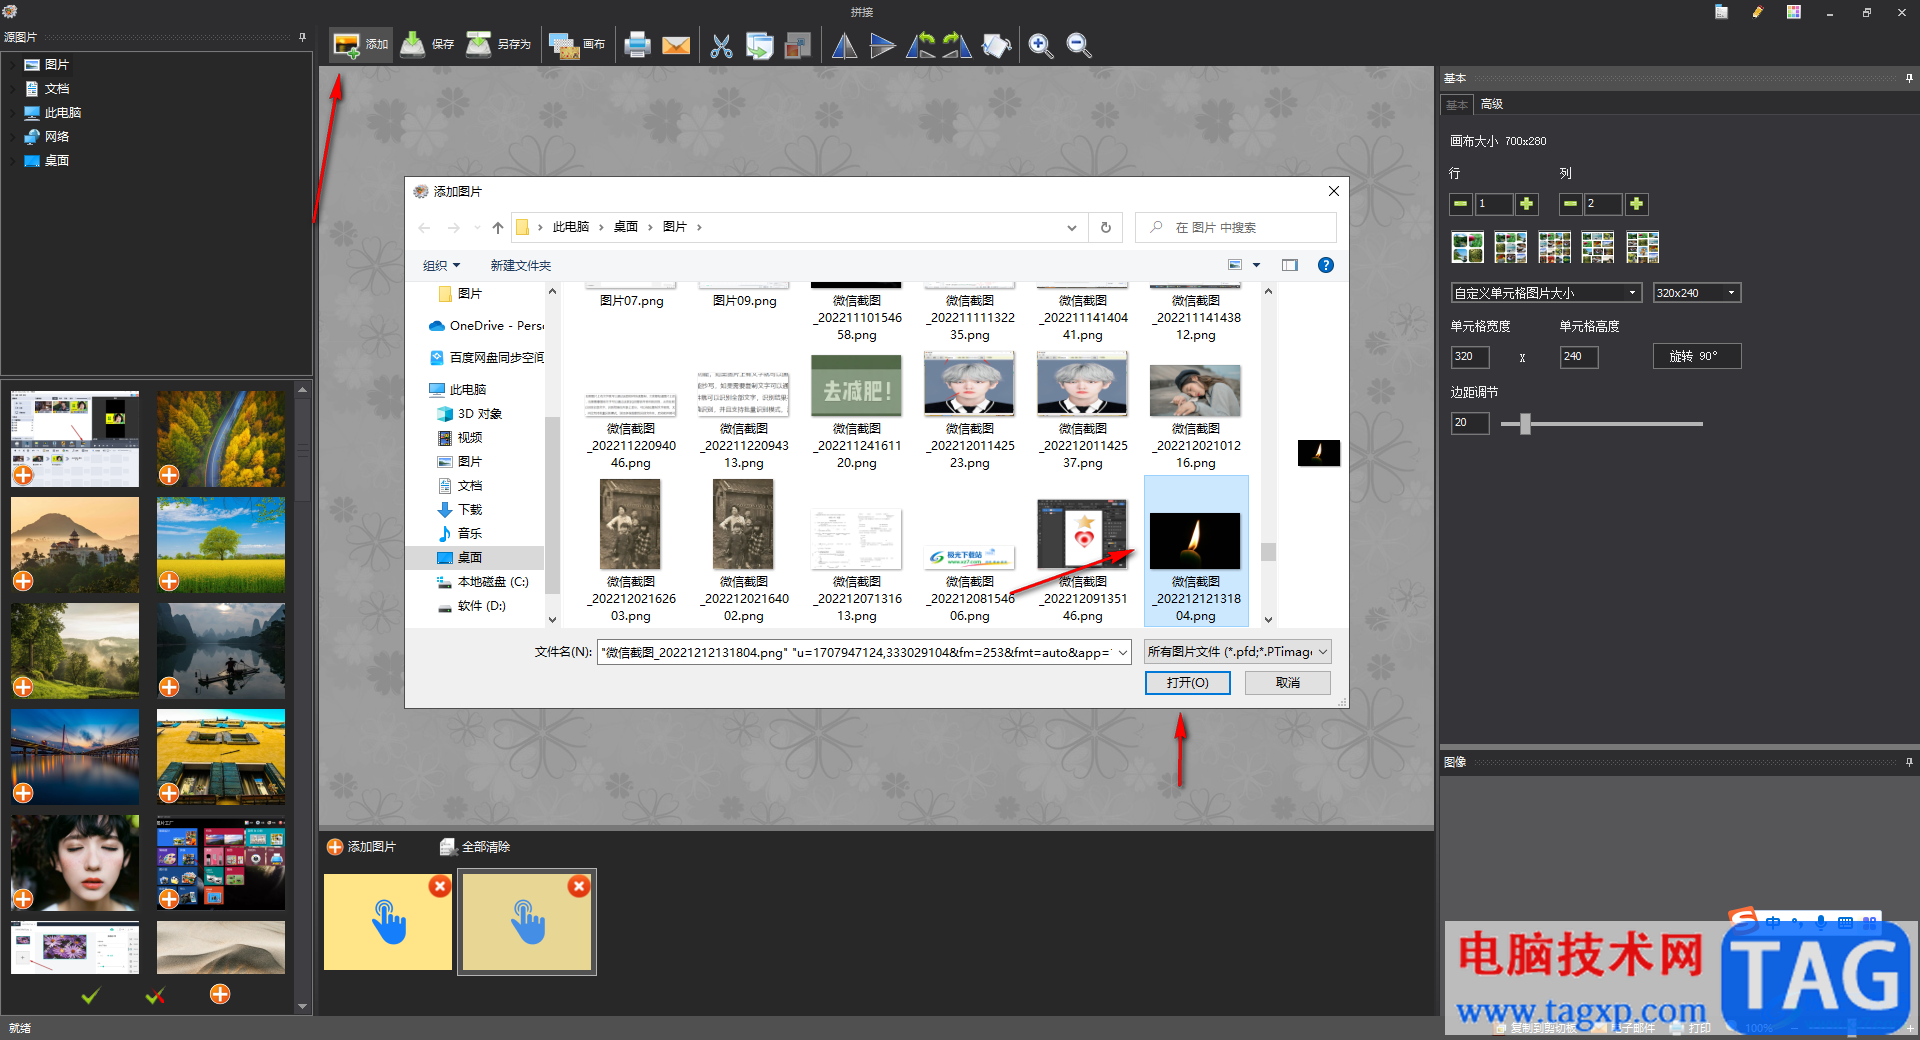Pin the 基本 panel with pushpin icon
The image size is (1920, 1040).
pyautogui.click(x=1909, y=78)
